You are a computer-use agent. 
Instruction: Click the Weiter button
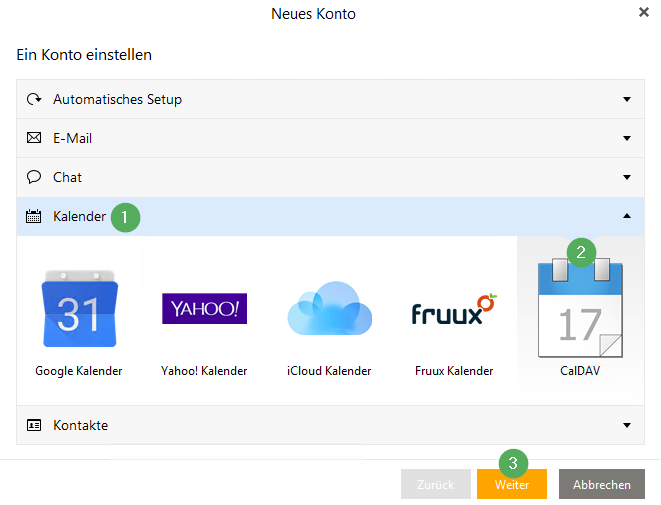512,484
